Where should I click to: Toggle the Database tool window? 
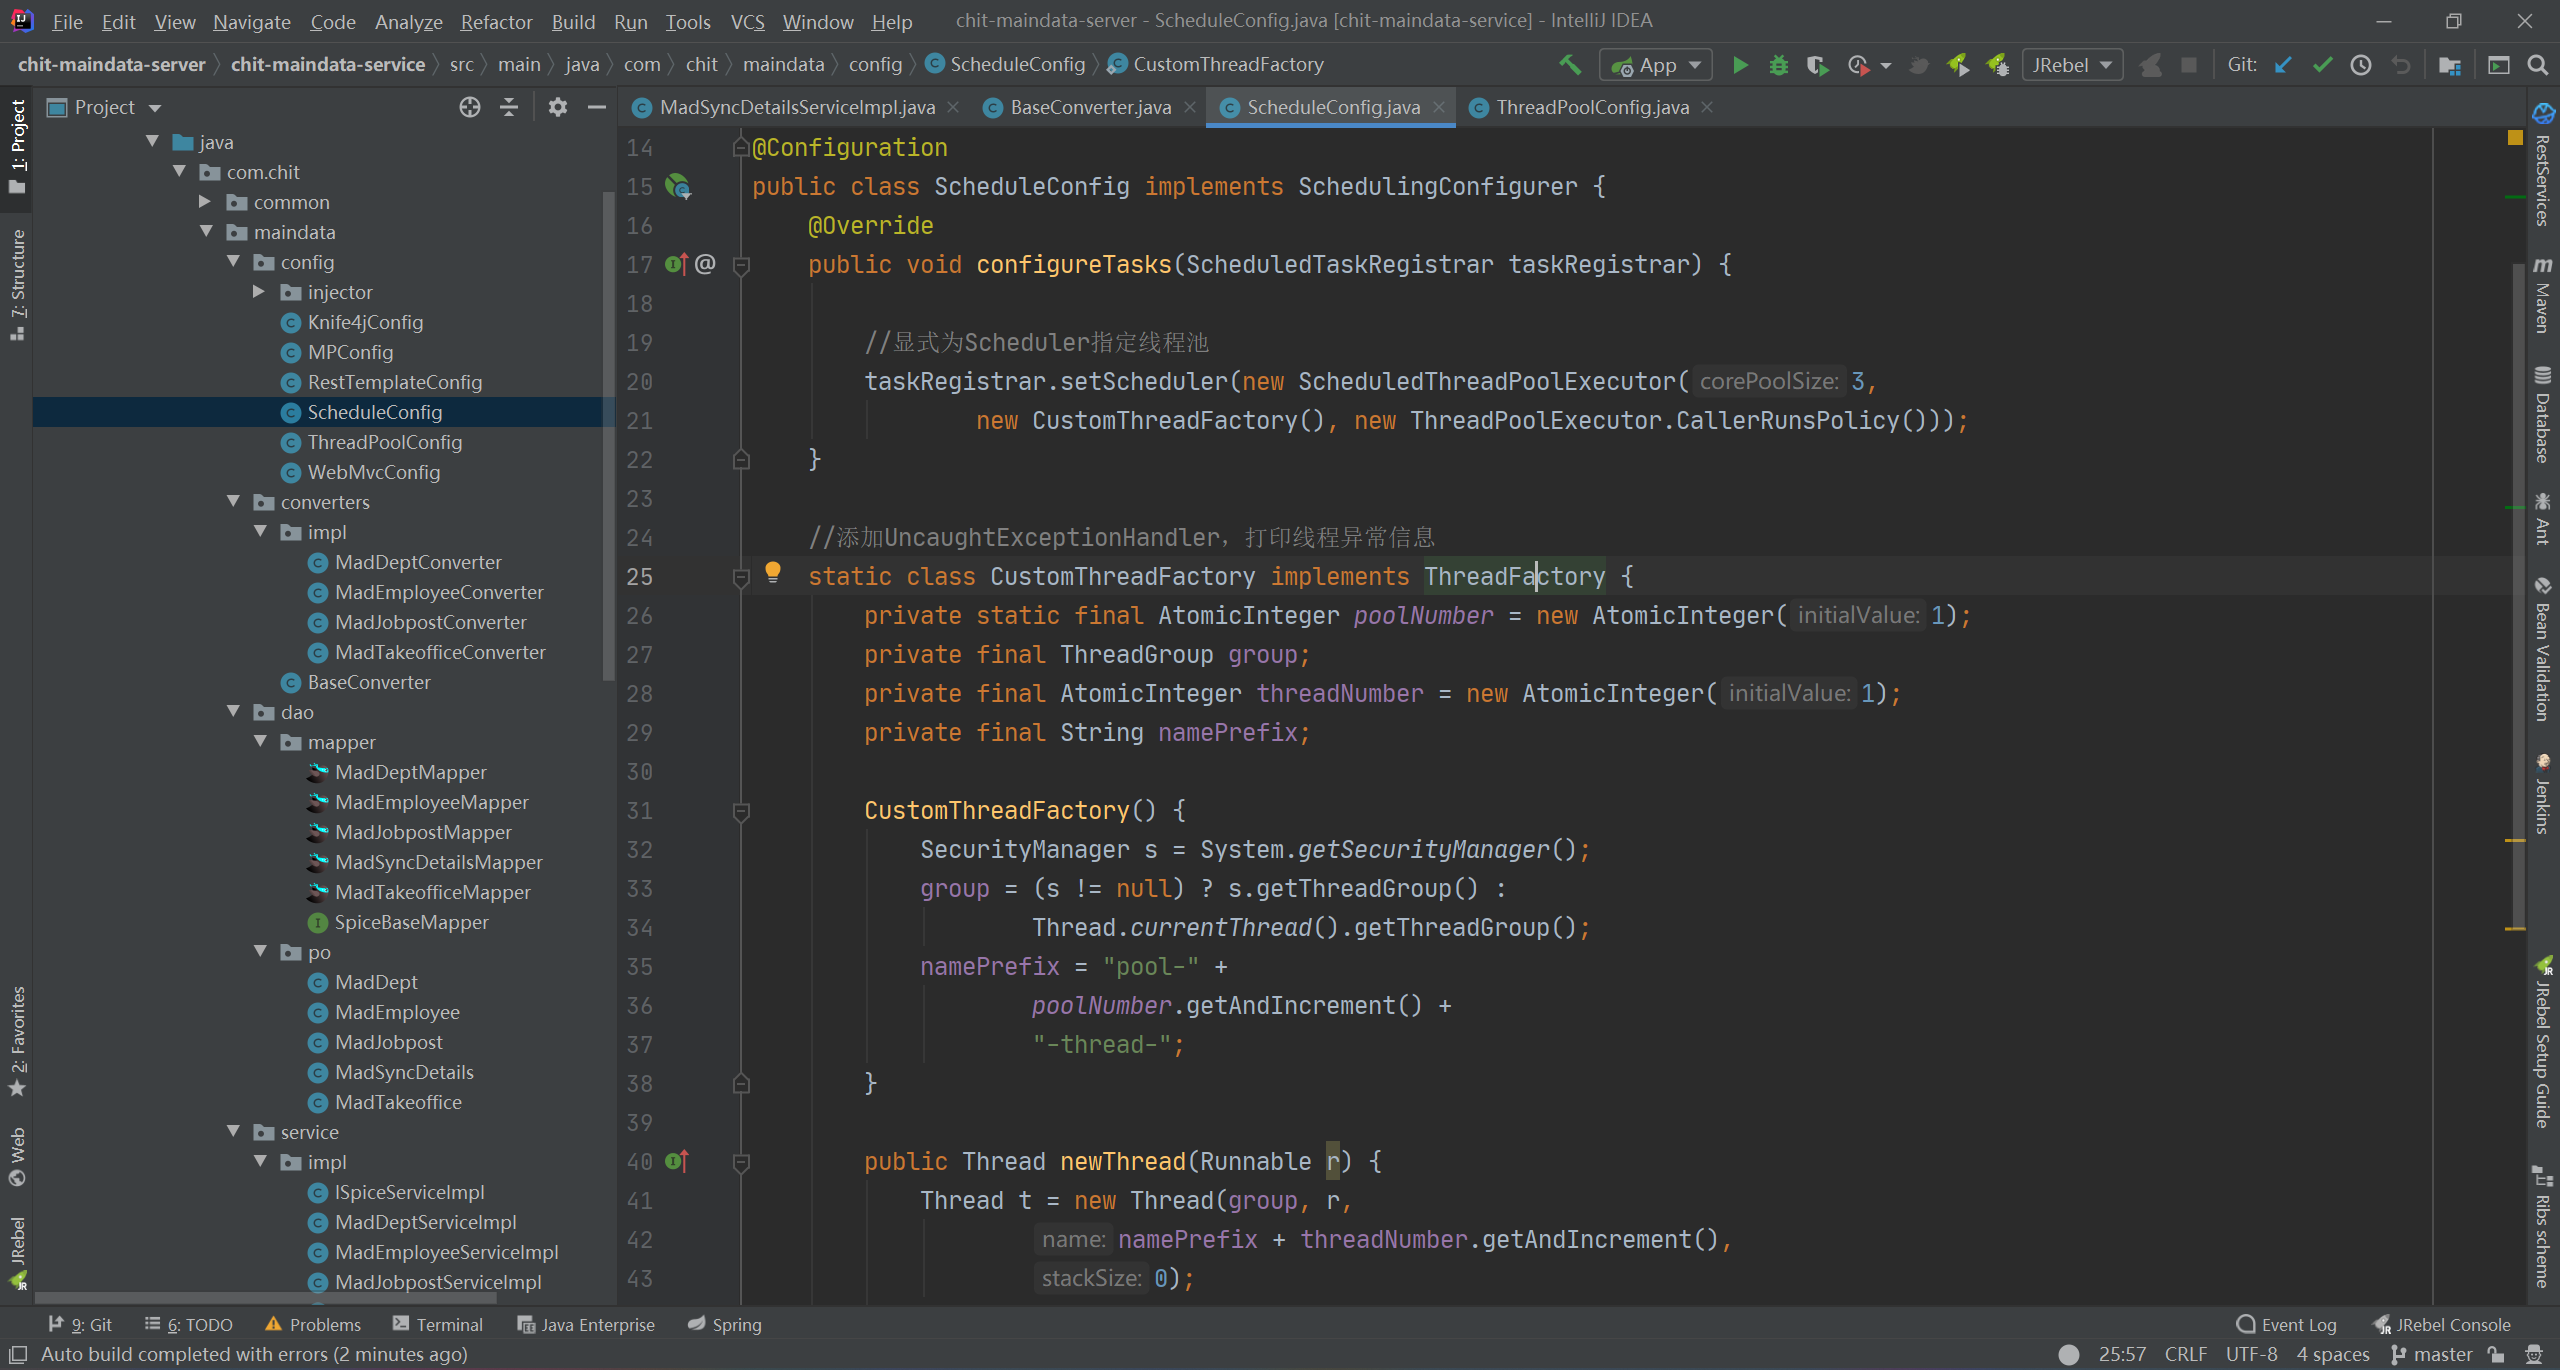click(2542, 414)
